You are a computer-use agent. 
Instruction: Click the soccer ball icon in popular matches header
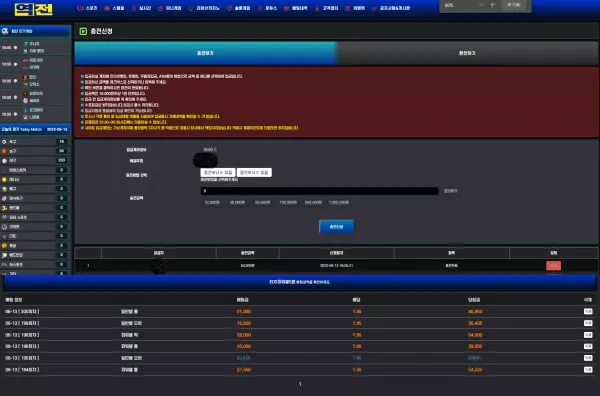(5, 31)
